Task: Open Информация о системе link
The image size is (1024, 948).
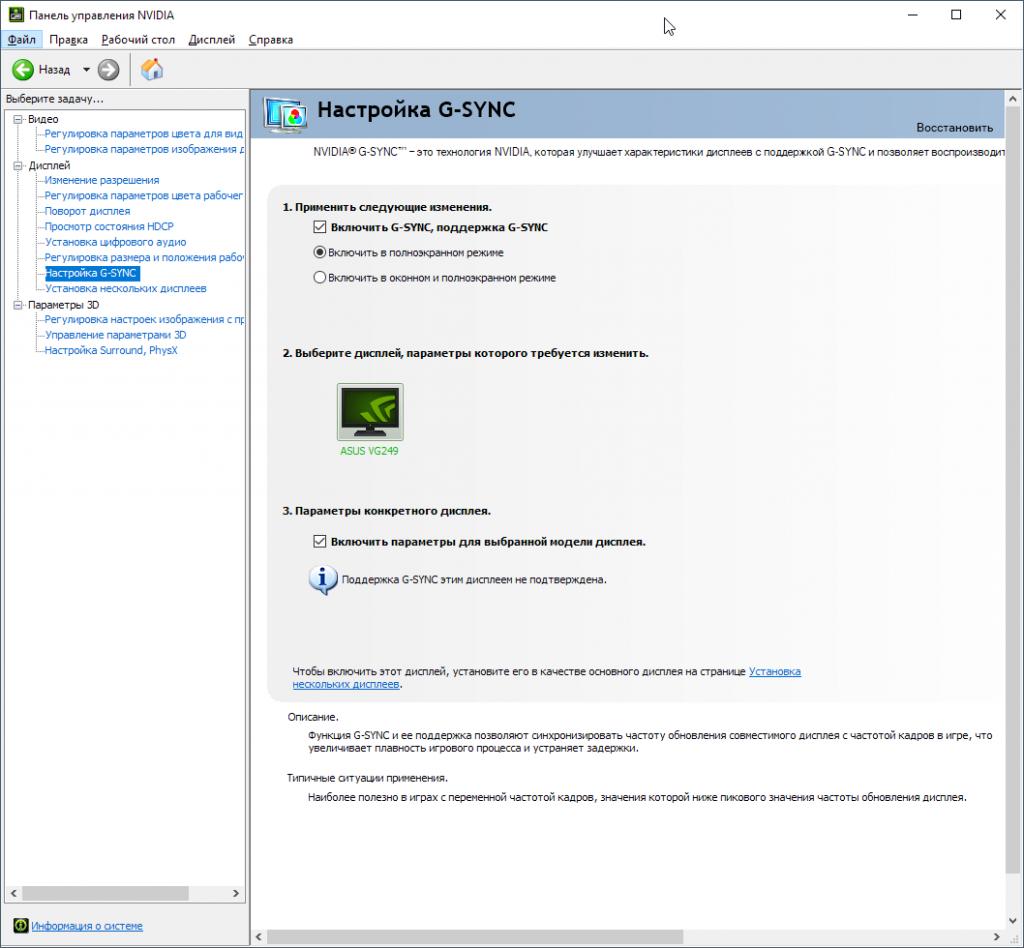Action: click(87, 926)
